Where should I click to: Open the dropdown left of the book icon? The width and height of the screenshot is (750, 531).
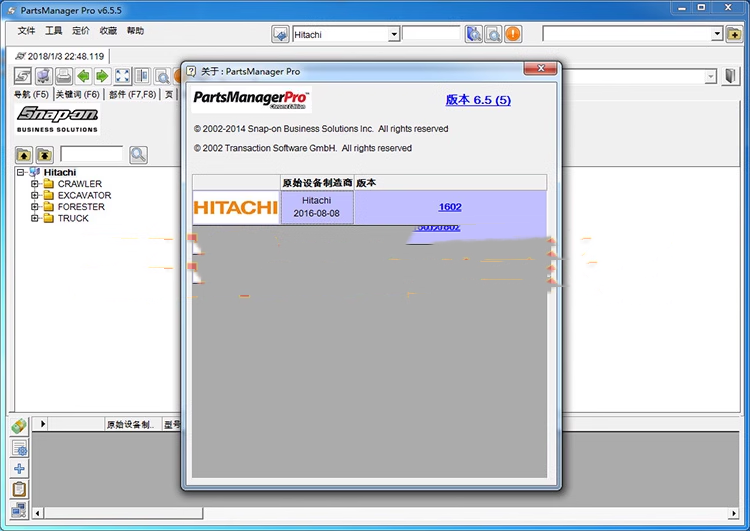[x=711, y=77]
